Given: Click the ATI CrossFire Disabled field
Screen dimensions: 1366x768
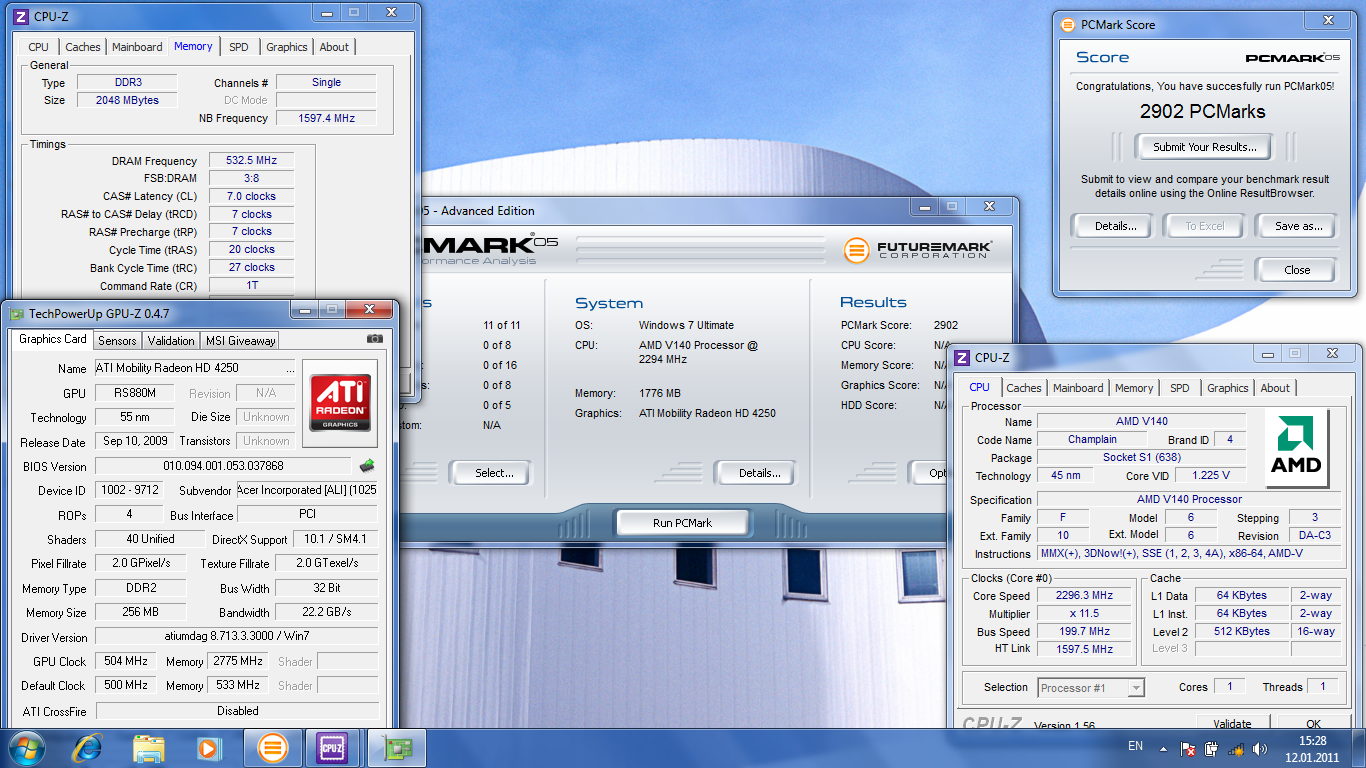Looking at the screenshot, I should (237, 711).
